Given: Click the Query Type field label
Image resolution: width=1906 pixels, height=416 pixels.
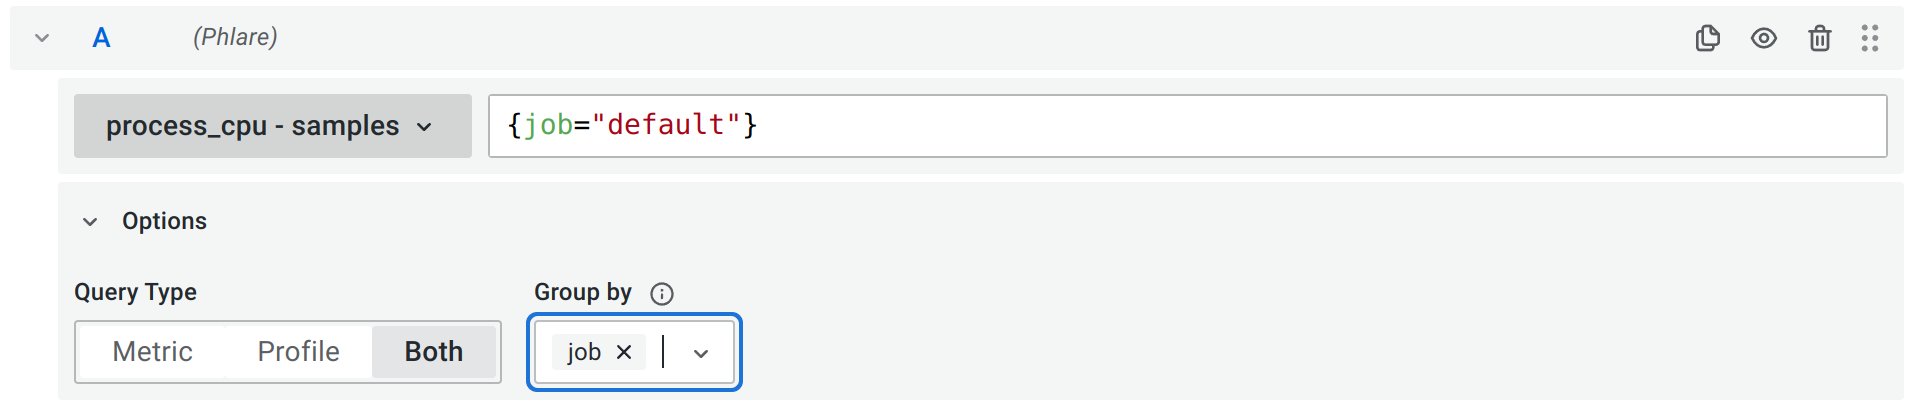Looking at the screenshot, I should 135,292.
